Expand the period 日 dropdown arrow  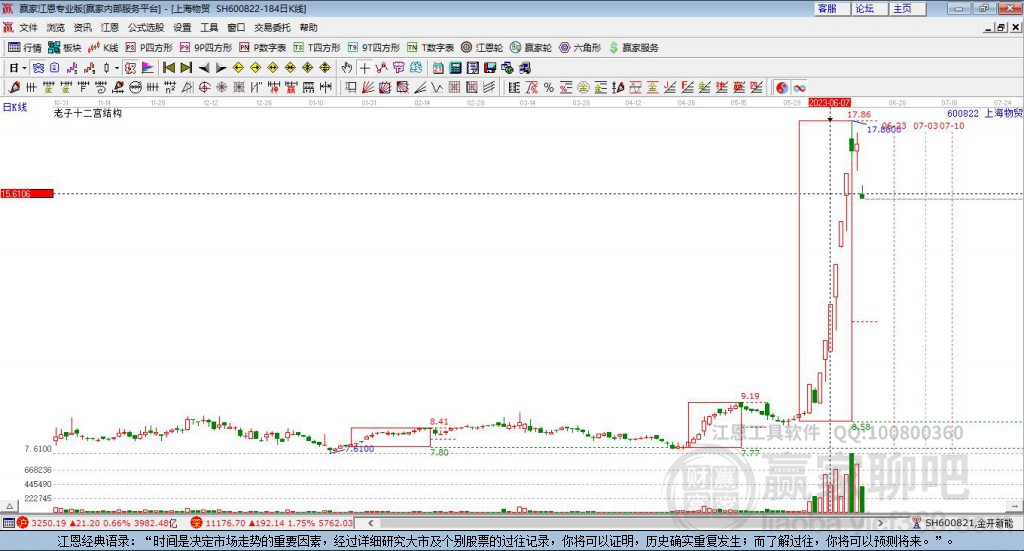[x=24, y=67]
